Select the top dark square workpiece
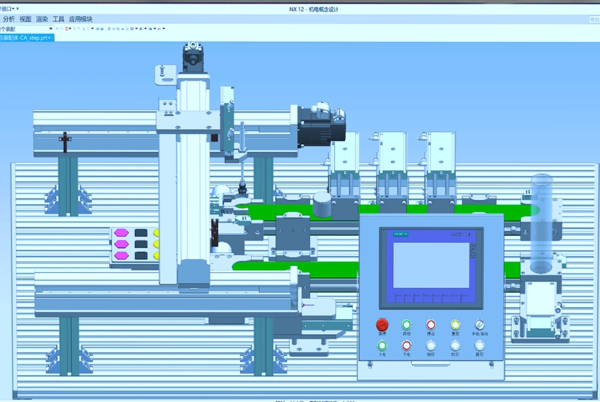 [x=142, y=233]
